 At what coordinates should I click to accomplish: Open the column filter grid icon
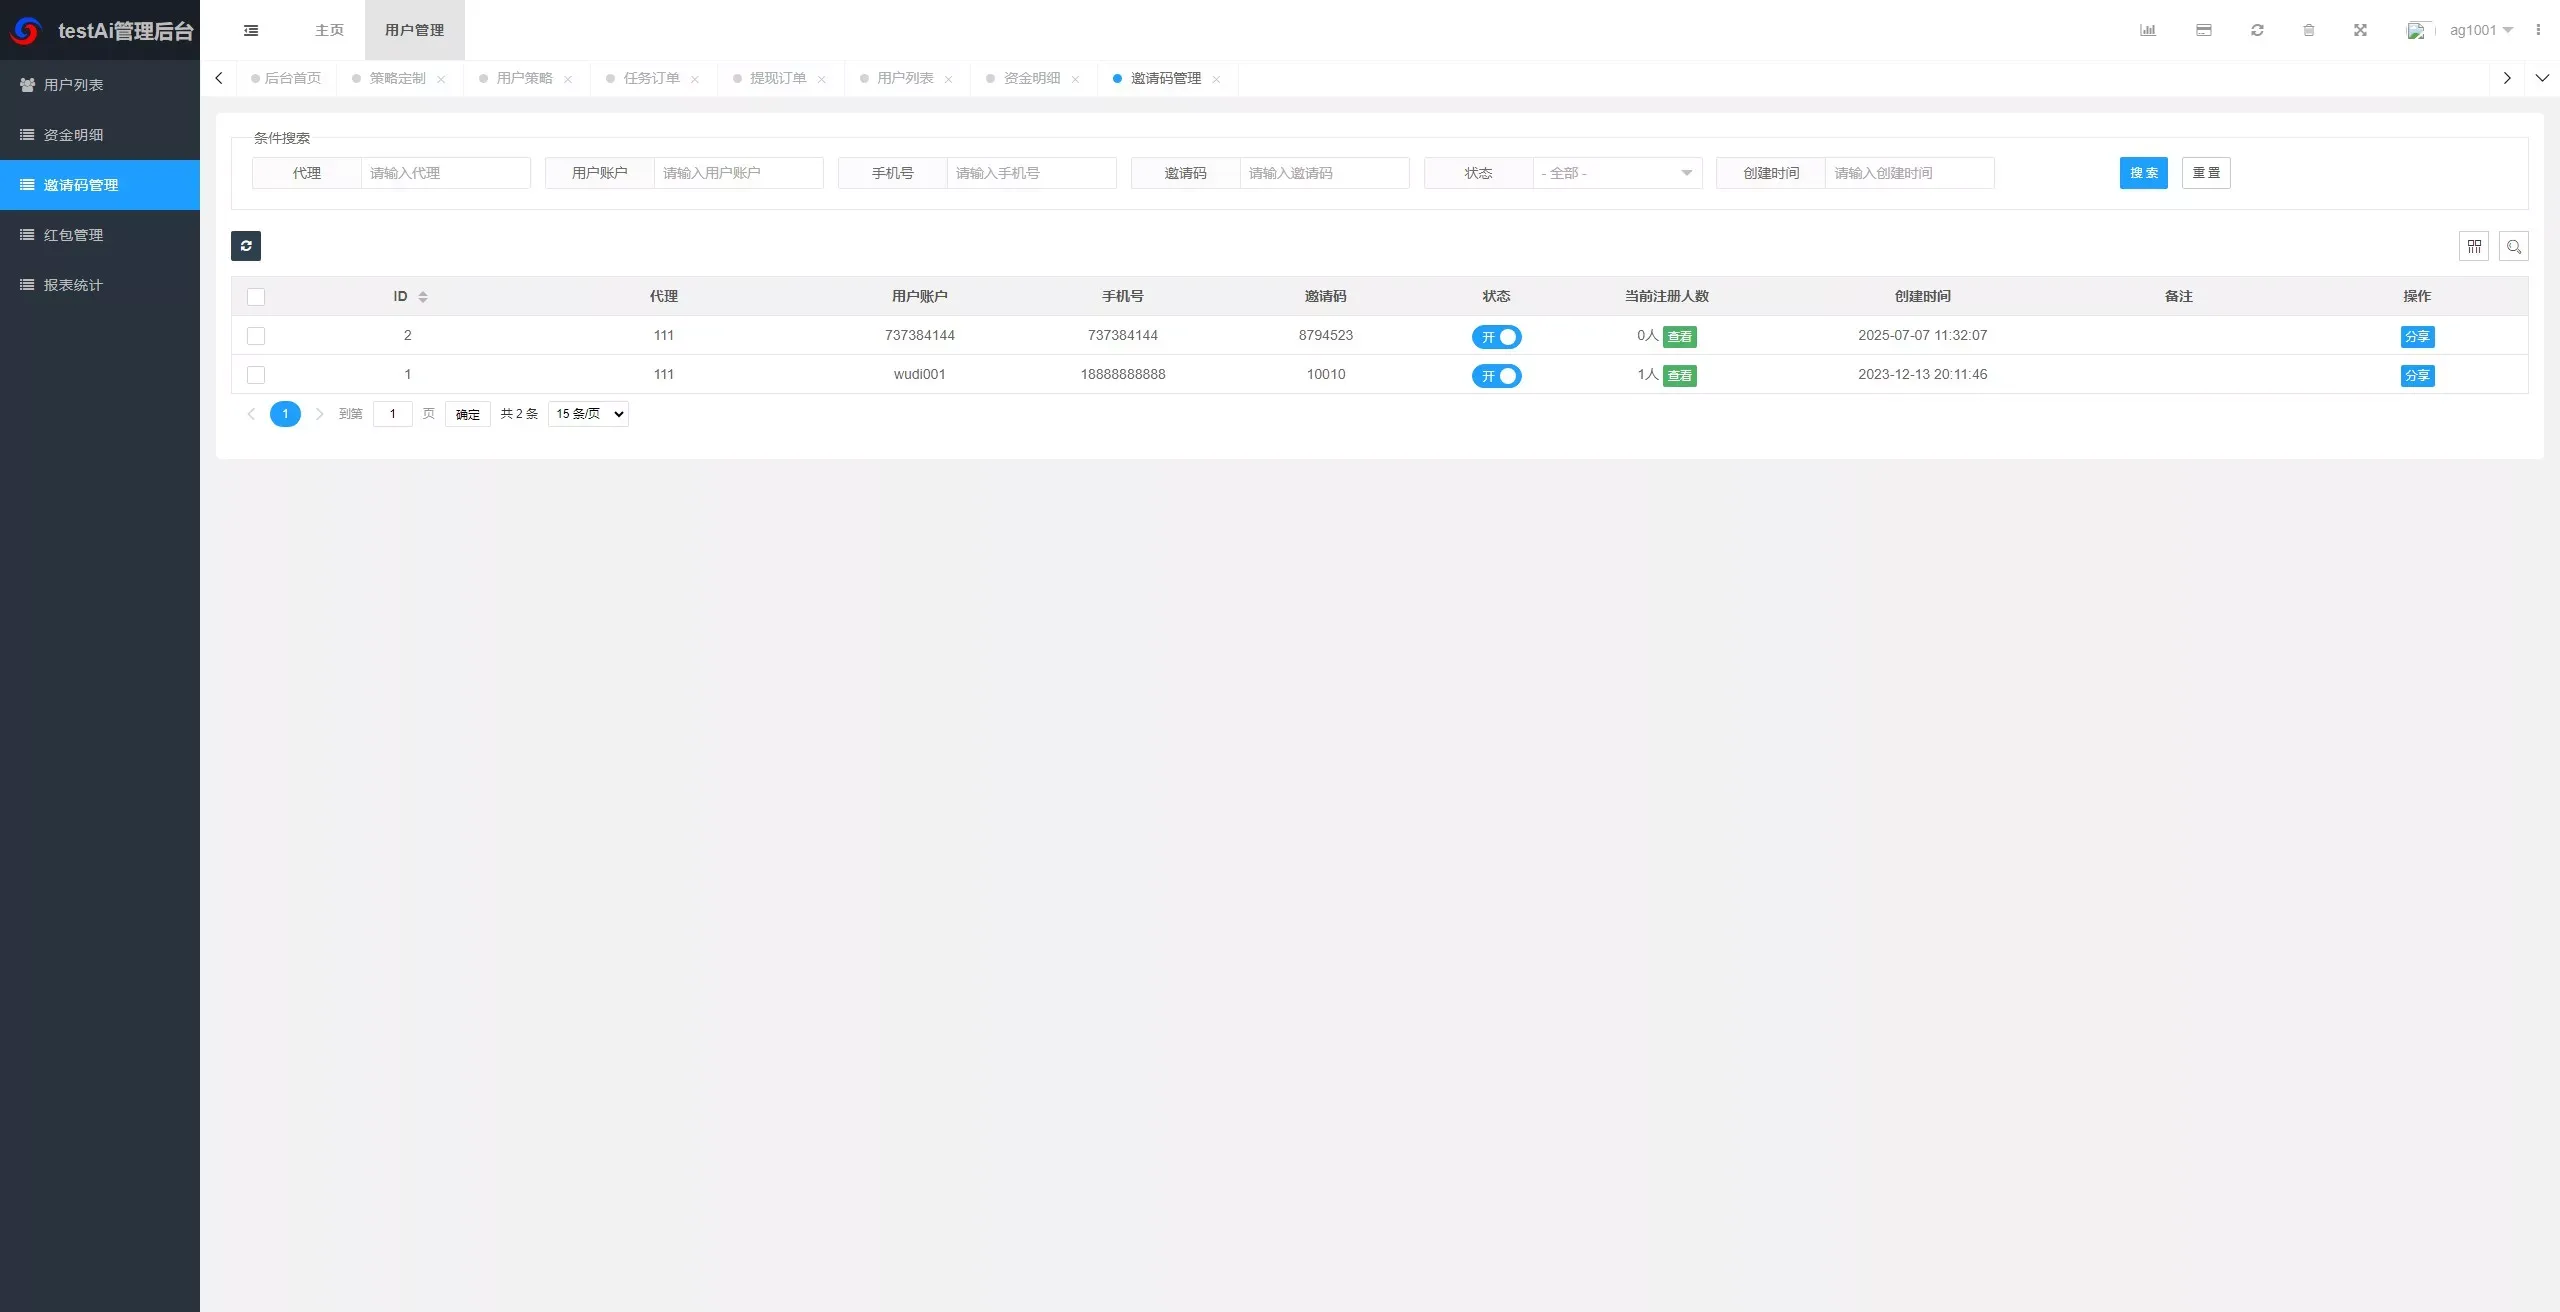click(x=2474, y=246)
